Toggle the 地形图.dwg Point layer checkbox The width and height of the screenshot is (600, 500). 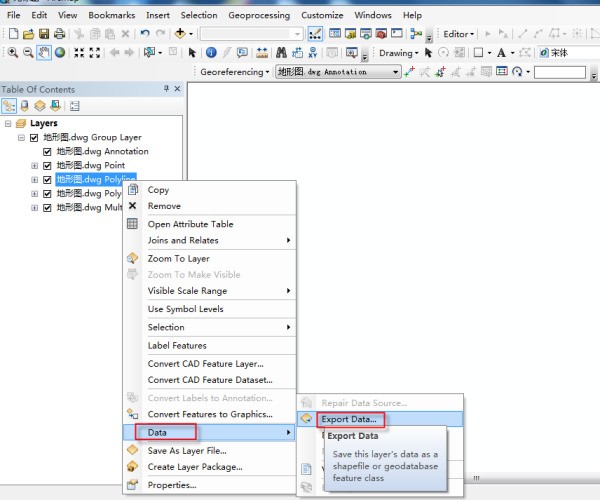(47, 166)
